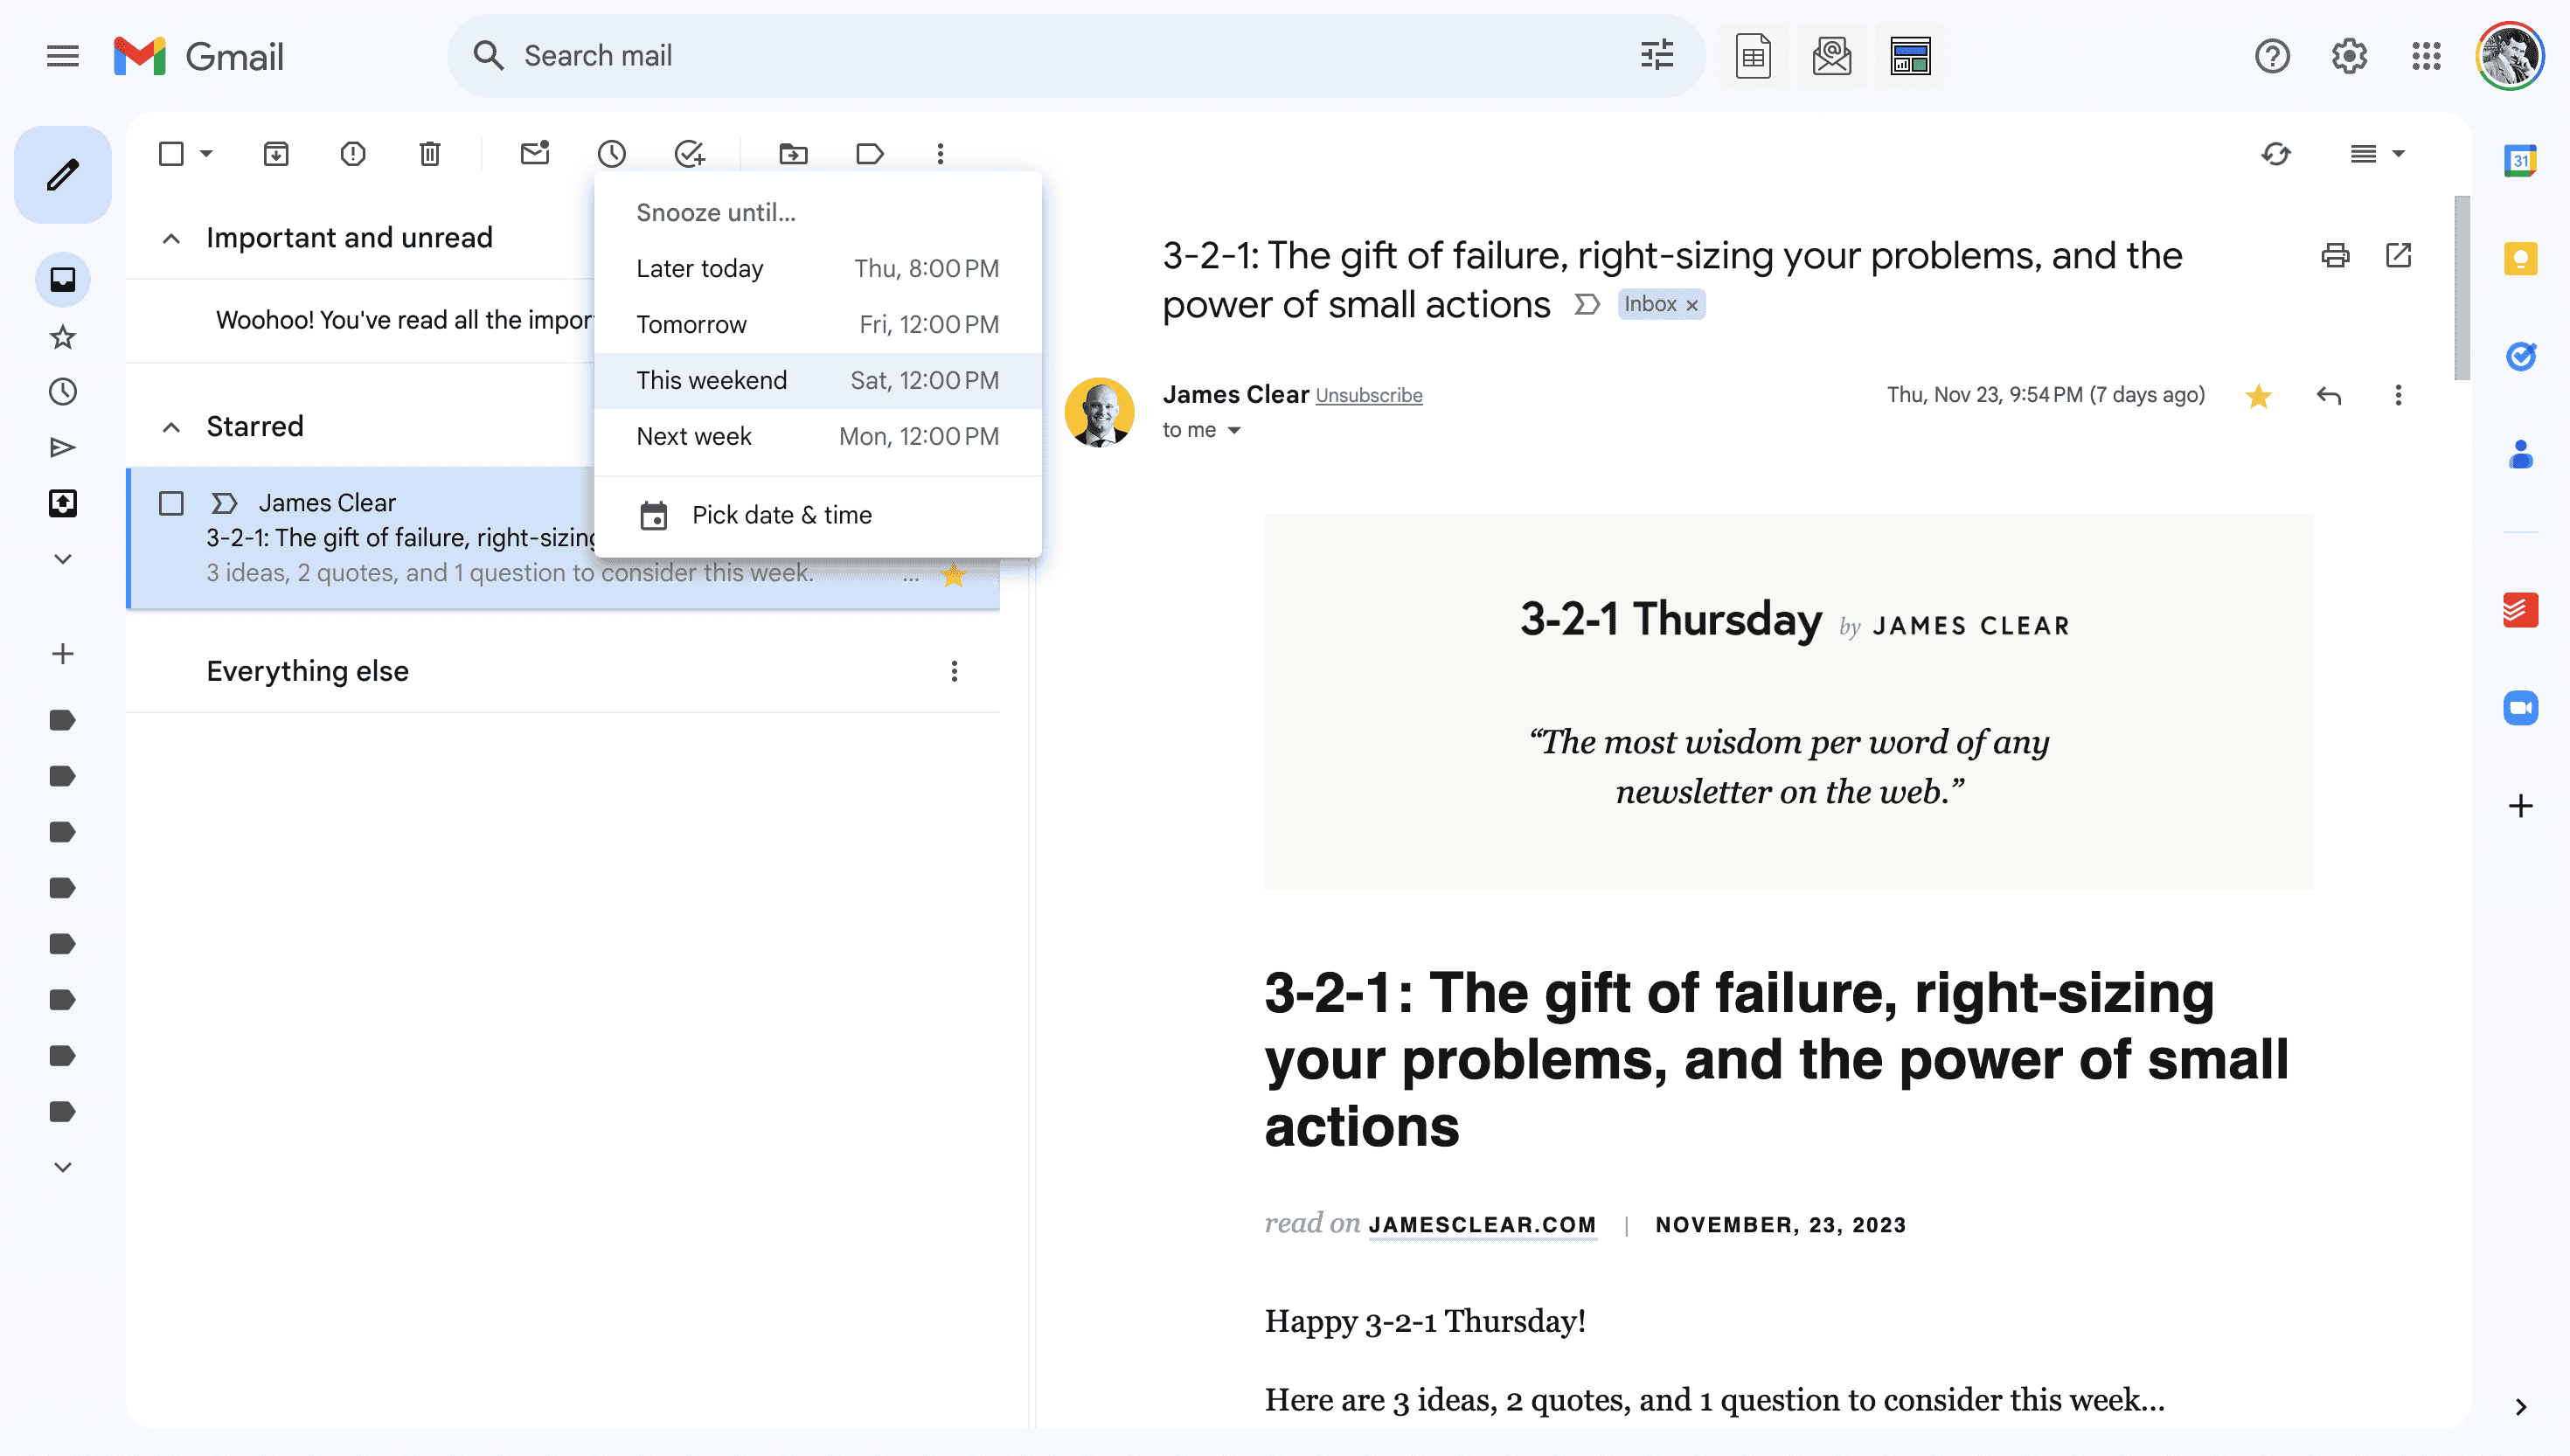This screenshot has width=2570, height=1456.
Task: Click the more options three-dot icon in toolbar
Action: tap(941, 154)
